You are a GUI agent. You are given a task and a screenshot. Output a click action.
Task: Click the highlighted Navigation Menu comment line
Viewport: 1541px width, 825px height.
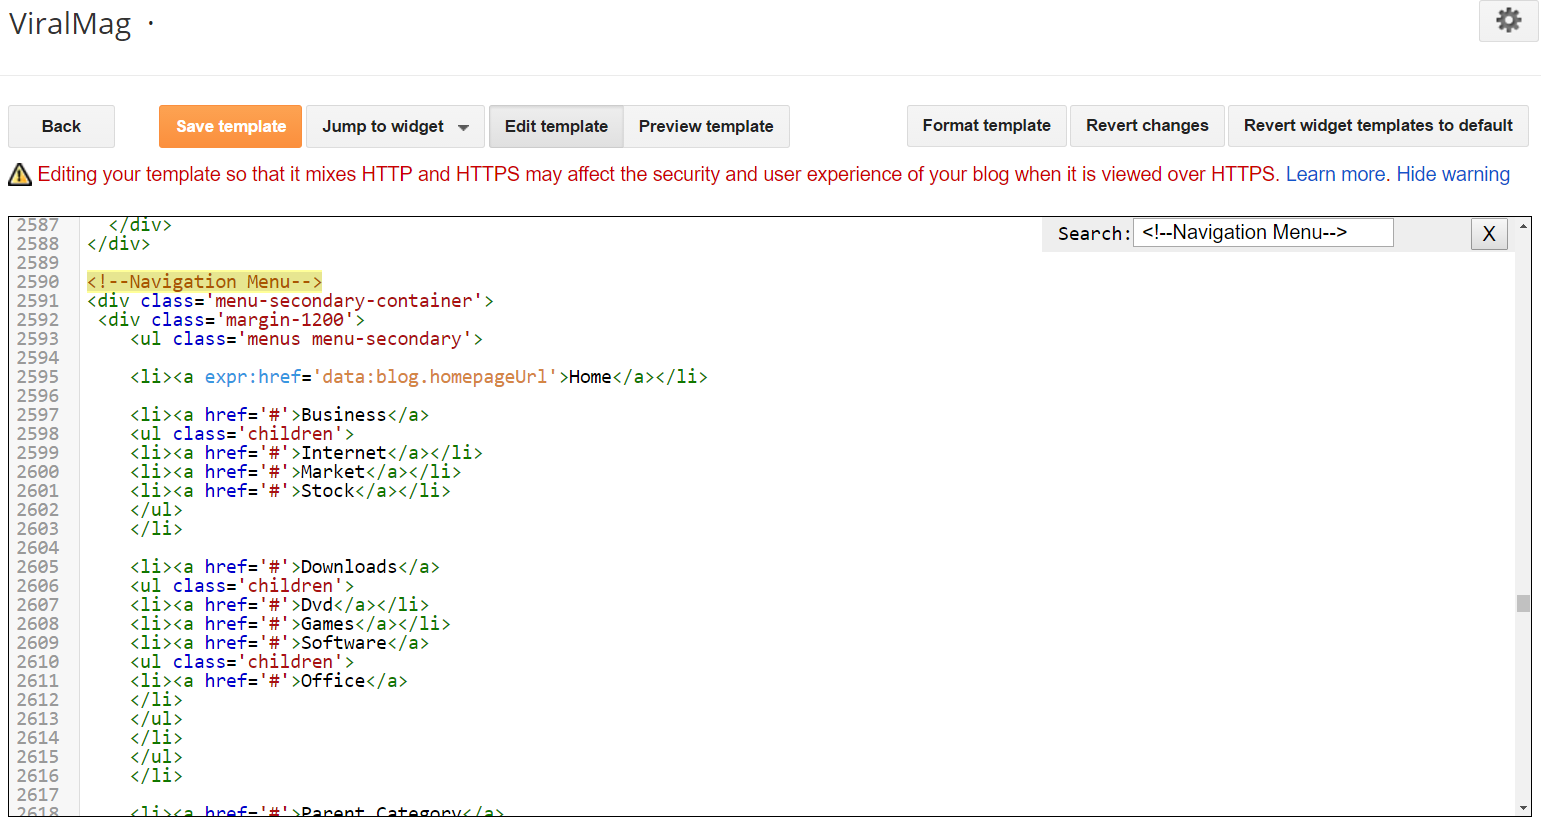pos(204,282)
